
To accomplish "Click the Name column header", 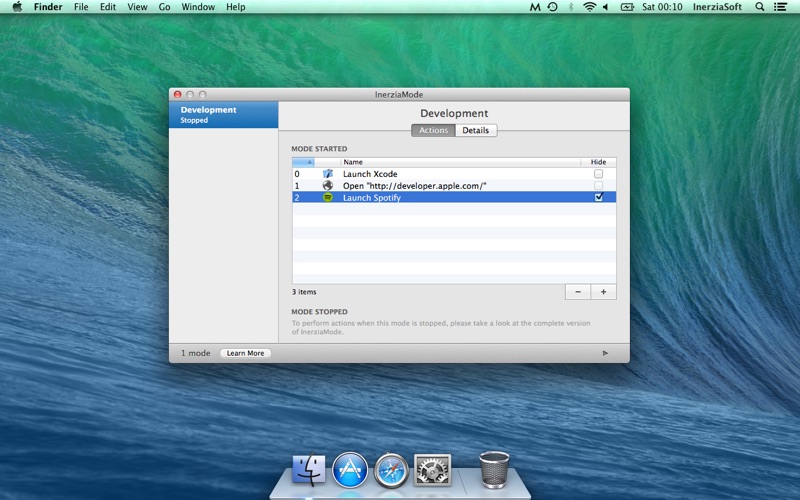I will tap(461, 162).
